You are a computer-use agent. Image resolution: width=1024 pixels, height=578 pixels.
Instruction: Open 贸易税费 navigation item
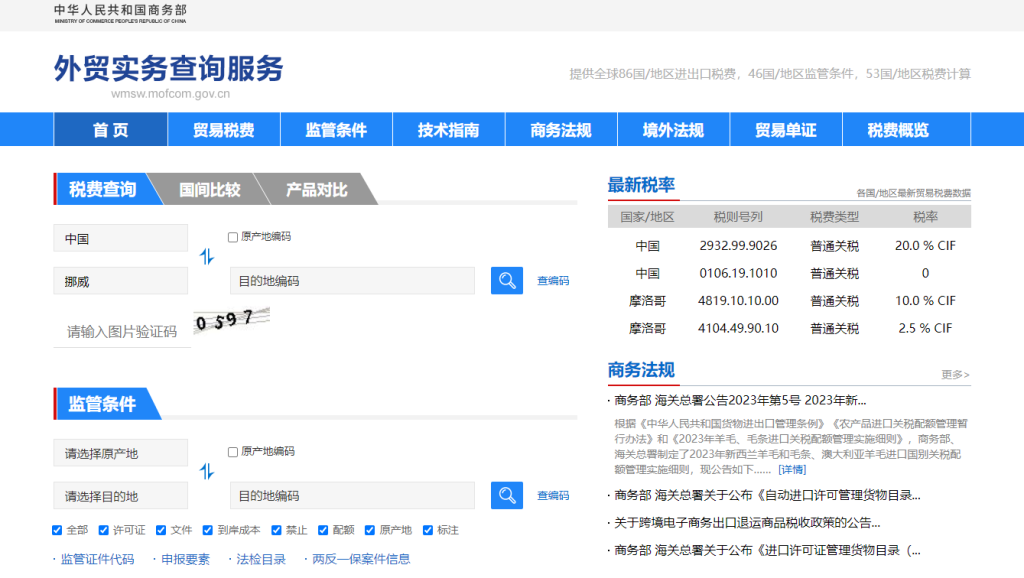[223, 129]
